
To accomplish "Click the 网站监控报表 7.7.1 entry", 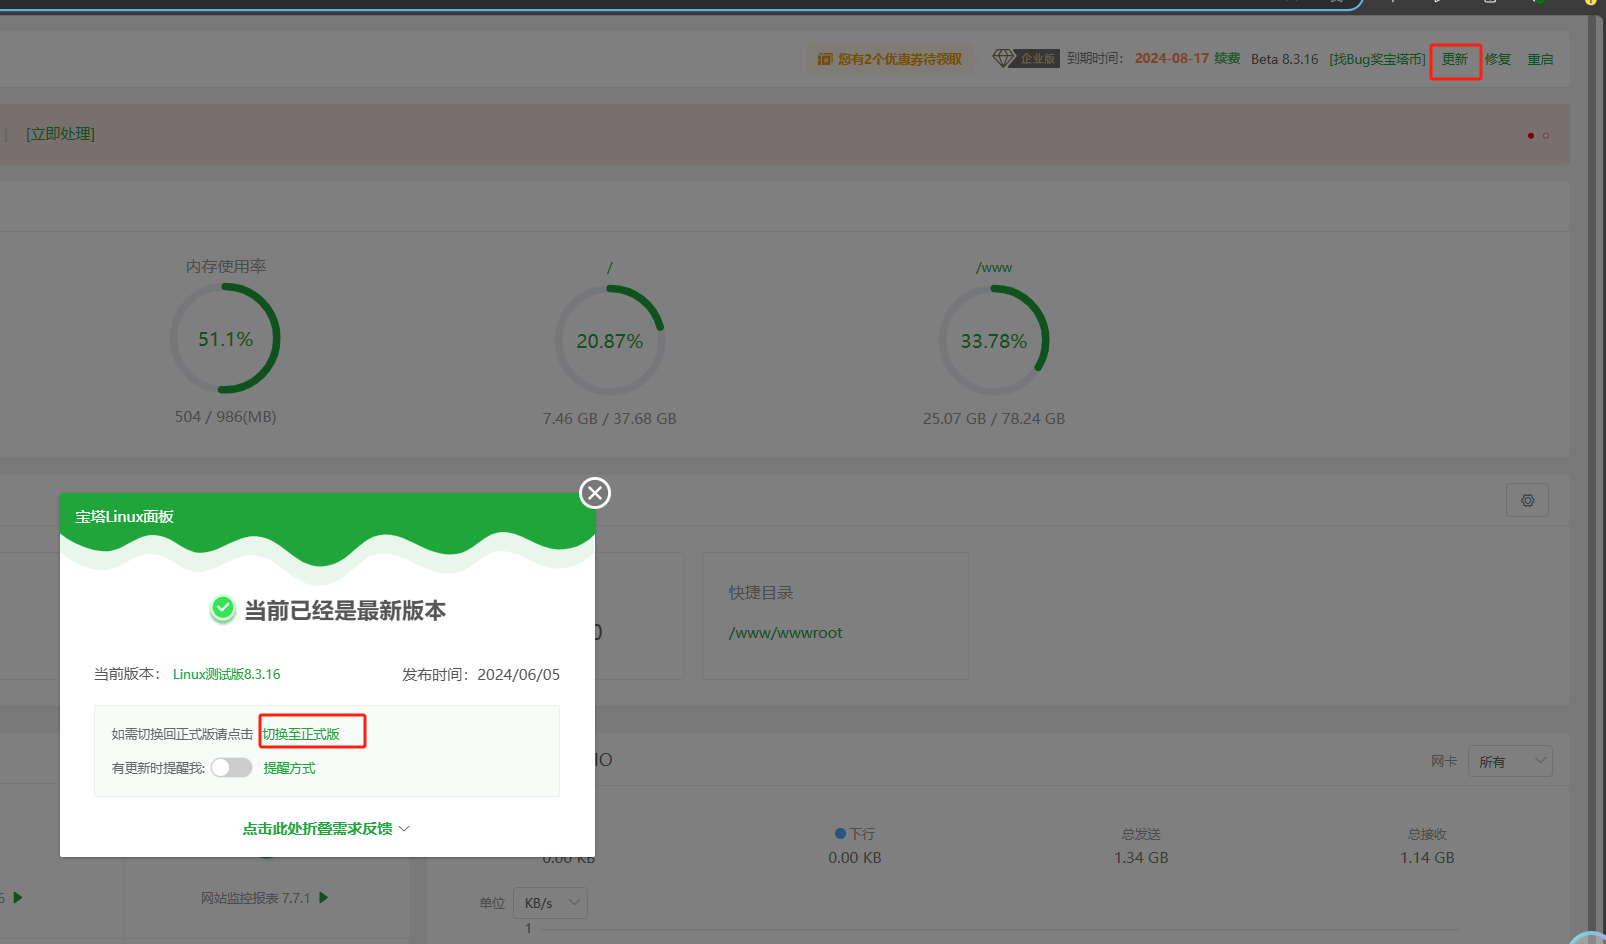I will pyautogui.click(x=255, y=898).
